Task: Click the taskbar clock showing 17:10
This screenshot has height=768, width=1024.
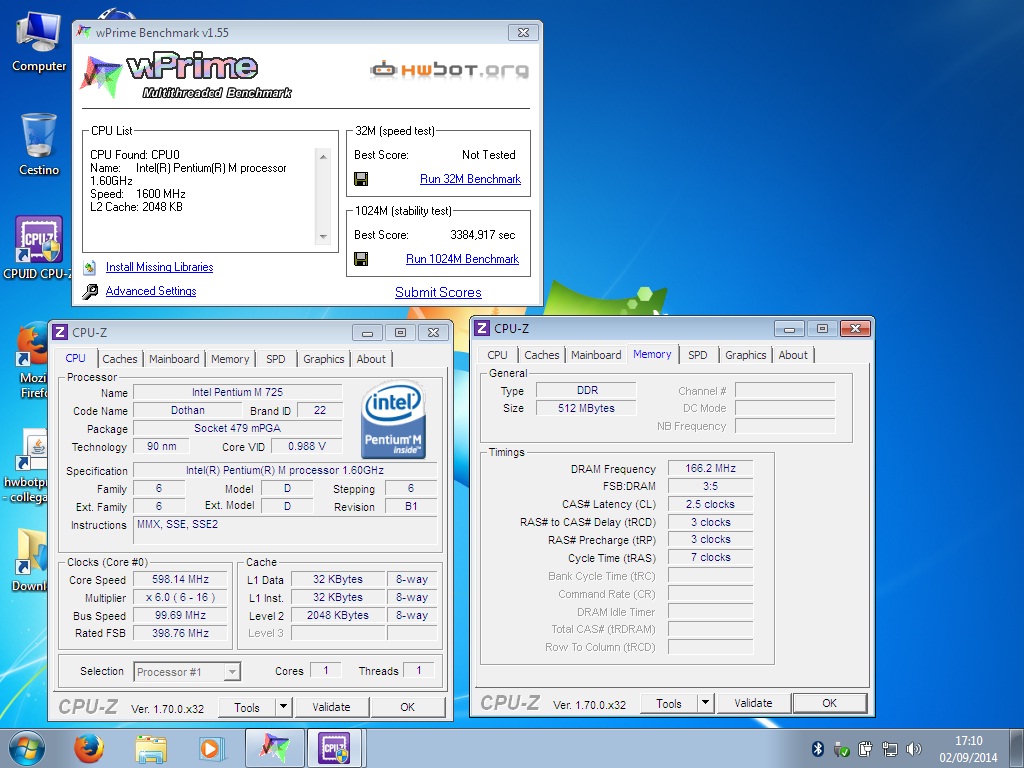Action: tap(968, 749)
